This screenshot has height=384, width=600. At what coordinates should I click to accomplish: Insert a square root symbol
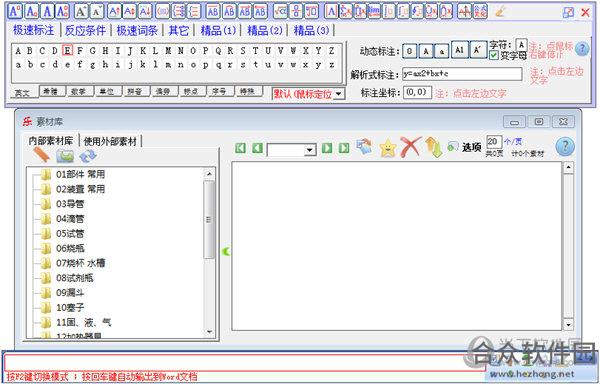click(280, 11)
